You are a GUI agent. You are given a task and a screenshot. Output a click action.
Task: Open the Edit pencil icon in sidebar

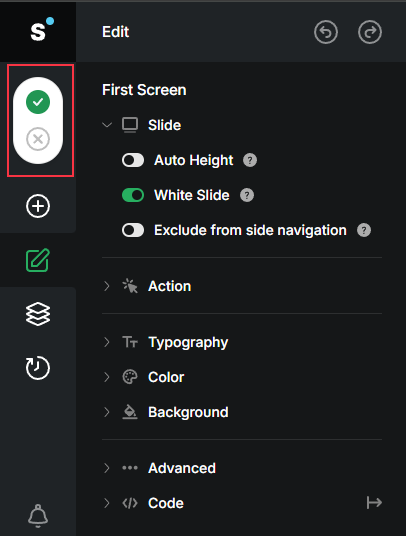pyautogui.click(x=38, y=260)
